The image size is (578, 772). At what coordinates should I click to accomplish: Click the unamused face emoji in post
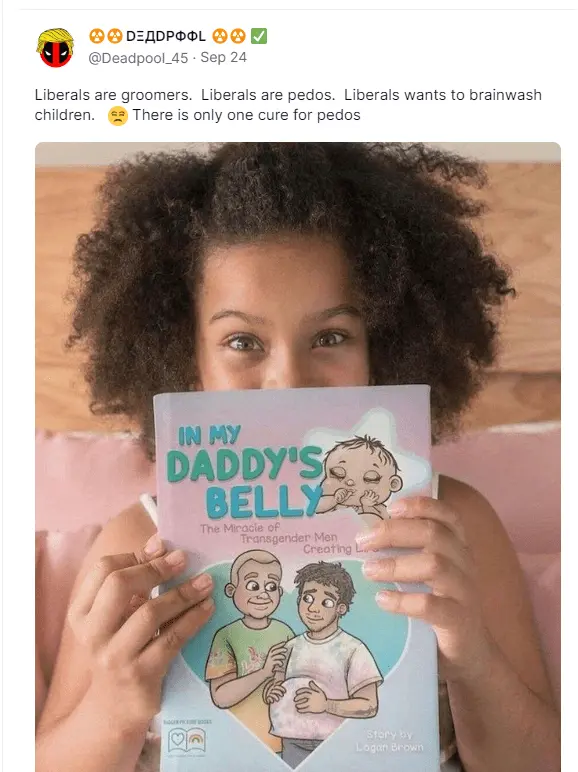(118, 116)
